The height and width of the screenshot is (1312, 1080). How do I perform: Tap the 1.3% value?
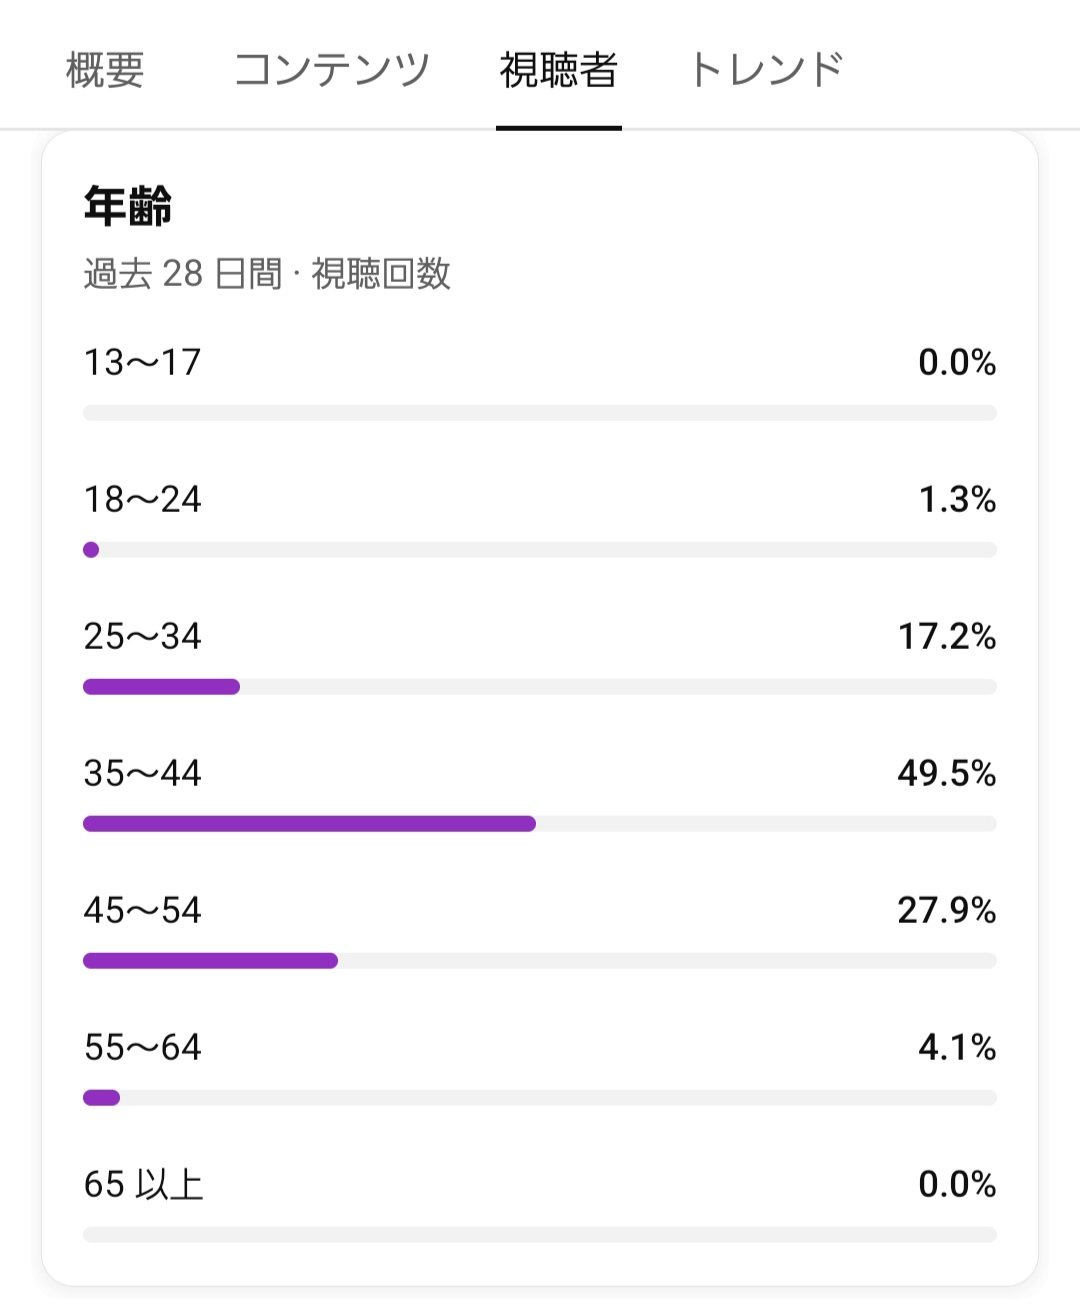tap(957, 499)
